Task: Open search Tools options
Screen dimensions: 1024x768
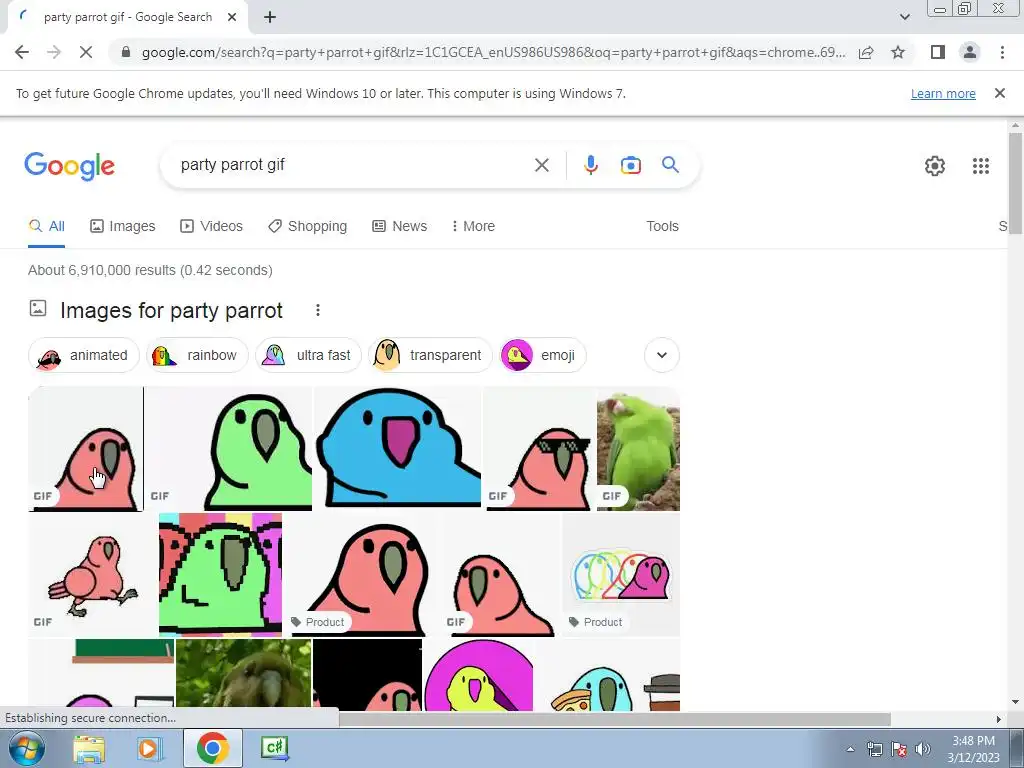Action: tap(662, 227)
